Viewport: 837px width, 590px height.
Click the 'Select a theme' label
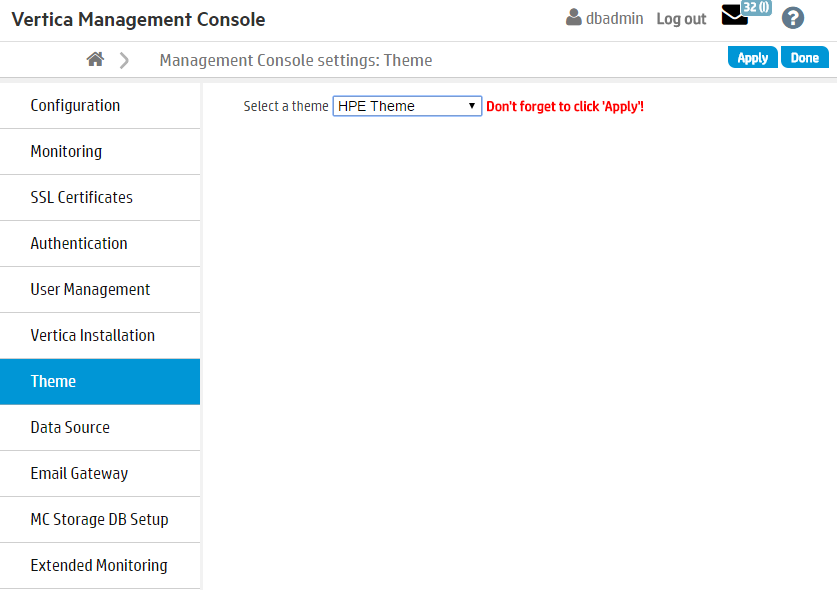pyautogui.click(x=286, y=106)
